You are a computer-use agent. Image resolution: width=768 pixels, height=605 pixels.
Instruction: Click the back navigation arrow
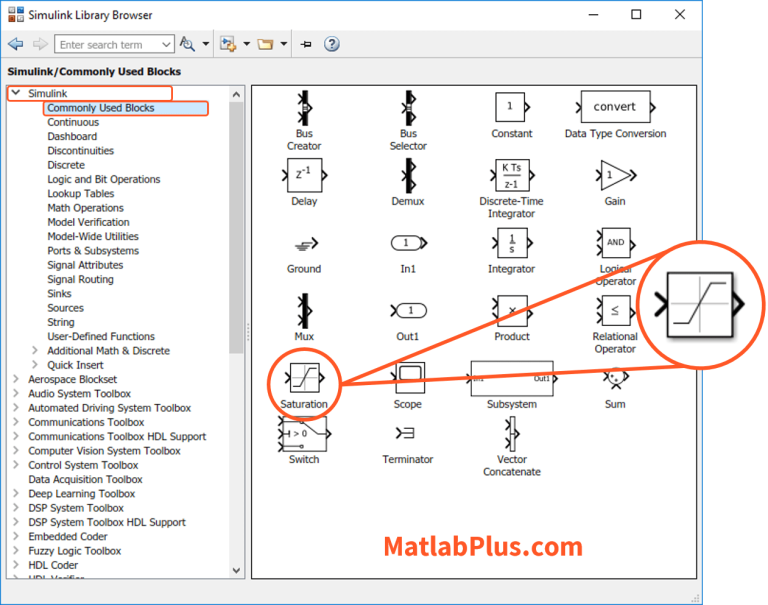tap(15, 44)
